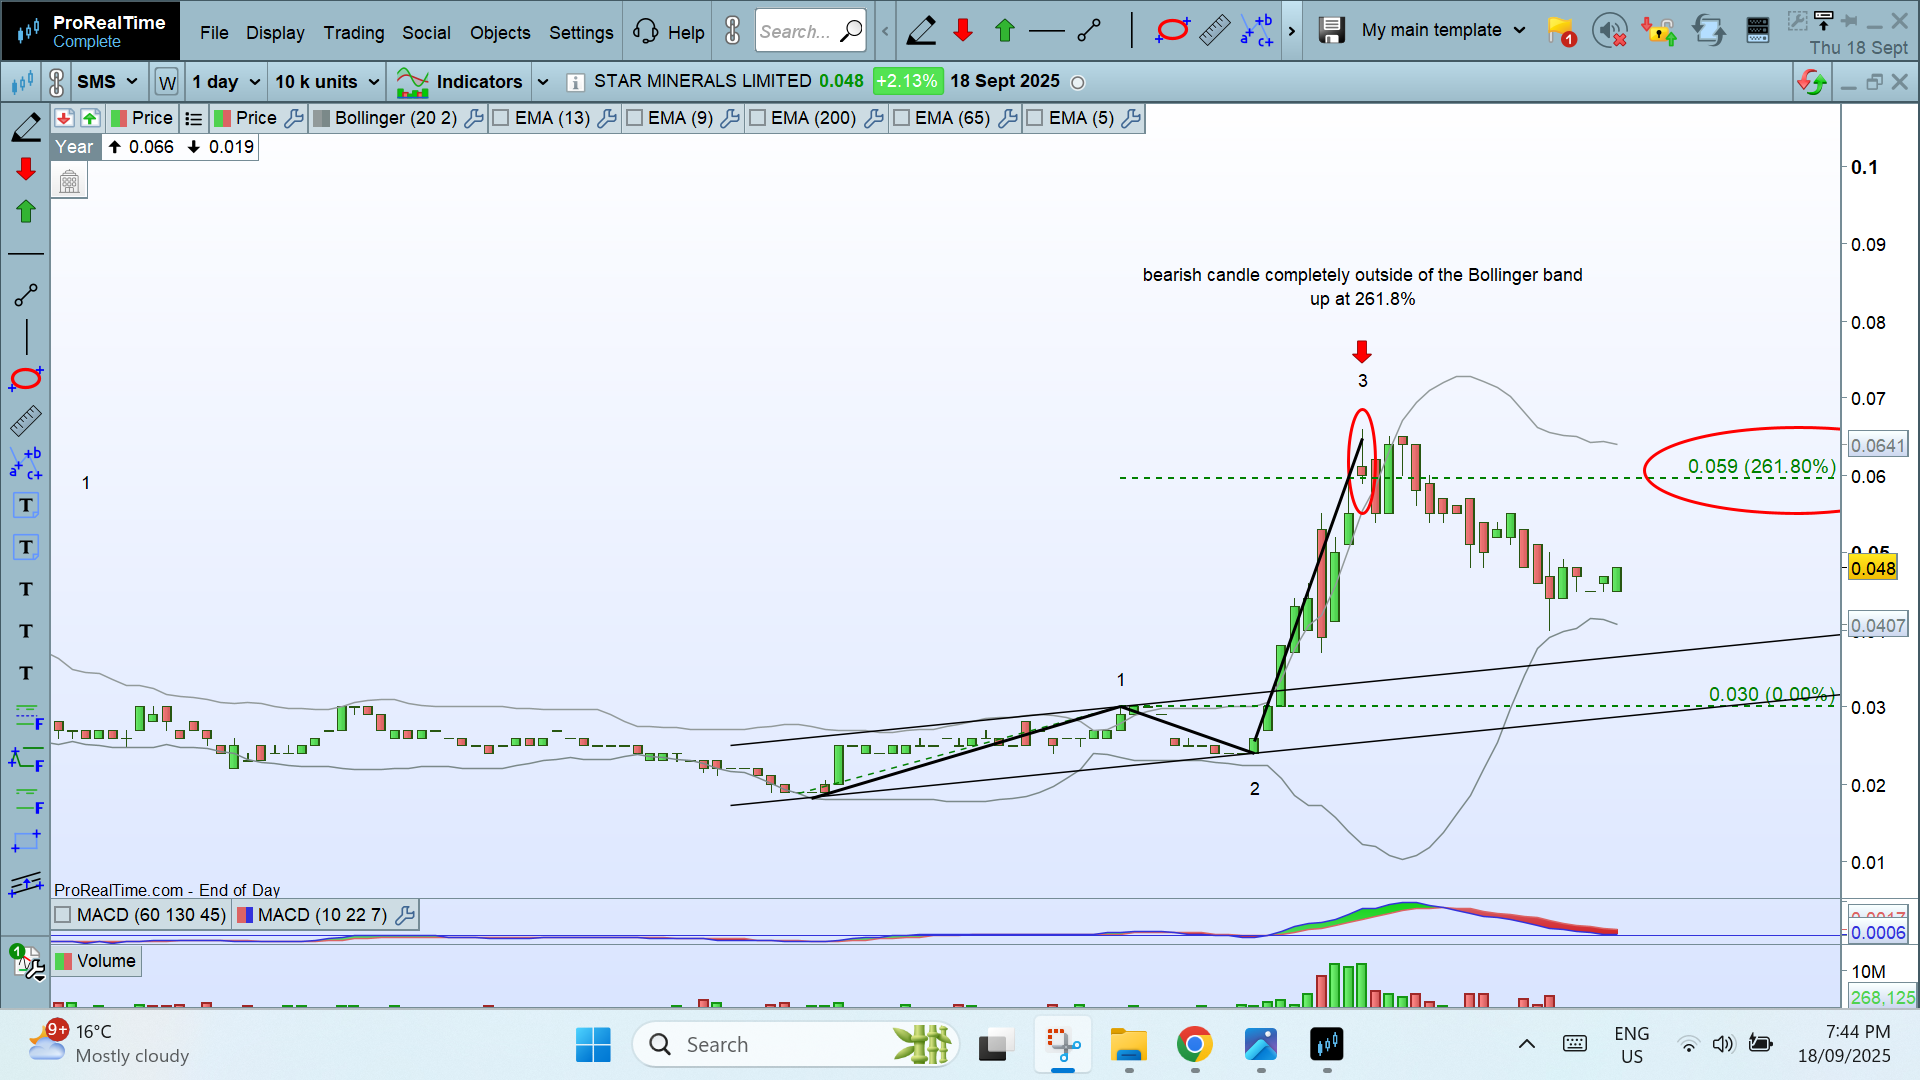Open settings wrench for EMA (200)

coord(874,118)
